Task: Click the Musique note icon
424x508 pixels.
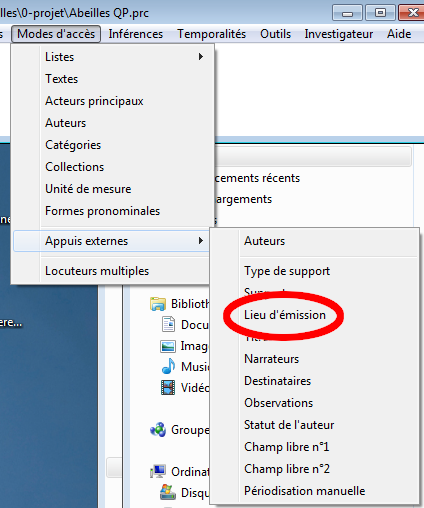Action: click(168, 366)
